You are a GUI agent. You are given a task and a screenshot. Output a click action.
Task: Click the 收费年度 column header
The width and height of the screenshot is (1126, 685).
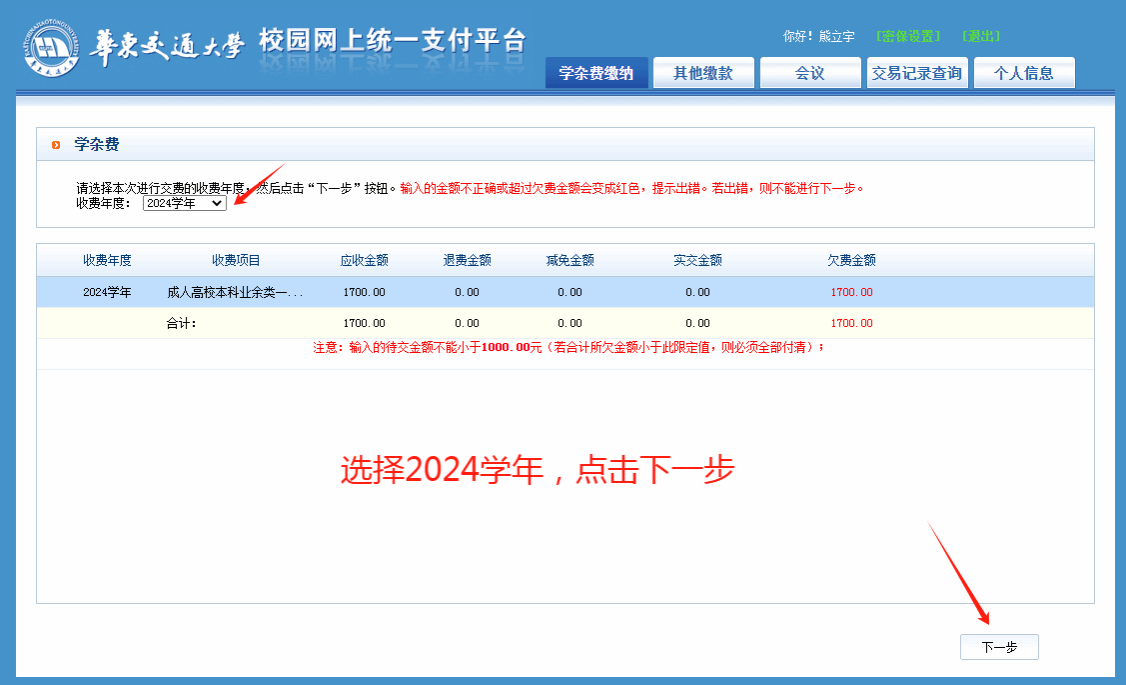[x=107, y=260]
